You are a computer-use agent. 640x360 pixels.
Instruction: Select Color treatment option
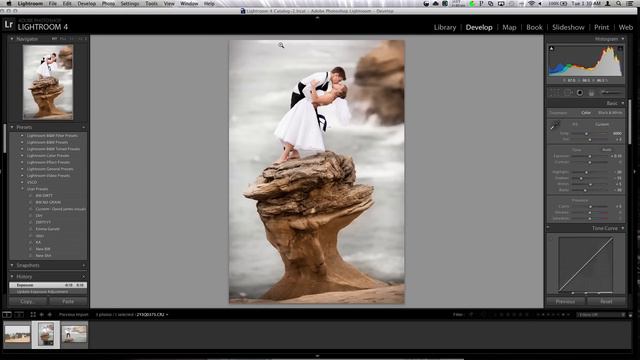pos(586,113)
